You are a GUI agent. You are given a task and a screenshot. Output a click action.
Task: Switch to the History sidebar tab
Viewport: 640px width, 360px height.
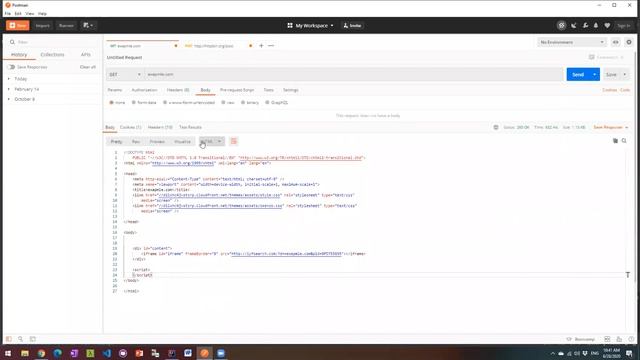(19, 55)
